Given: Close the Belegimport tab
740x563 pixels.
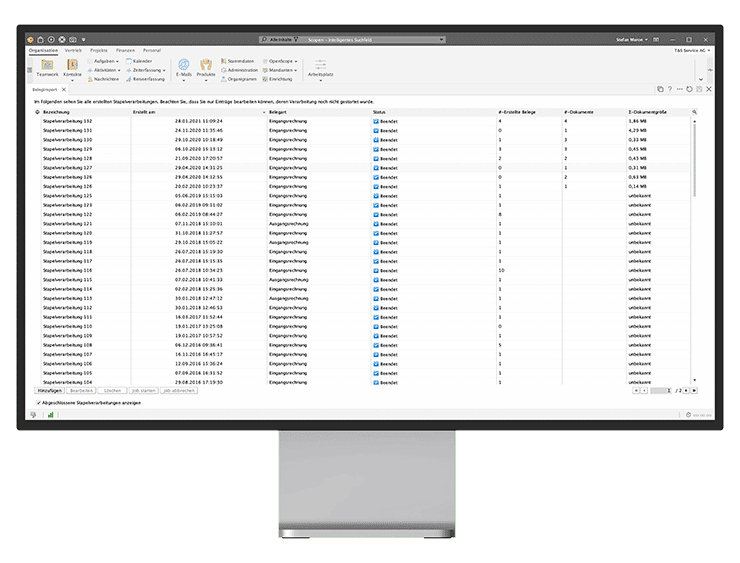Looking at the screenshot, I should [x=64, y=90].
